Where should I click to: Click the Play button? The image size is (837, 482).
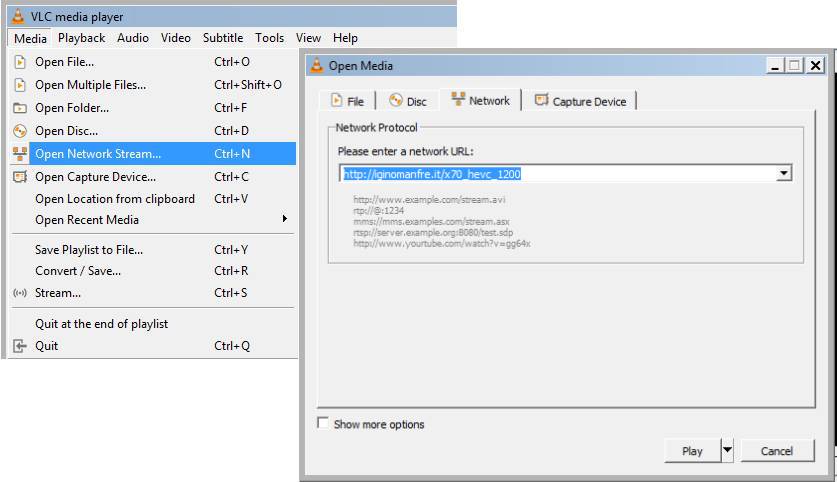(692, 451)
